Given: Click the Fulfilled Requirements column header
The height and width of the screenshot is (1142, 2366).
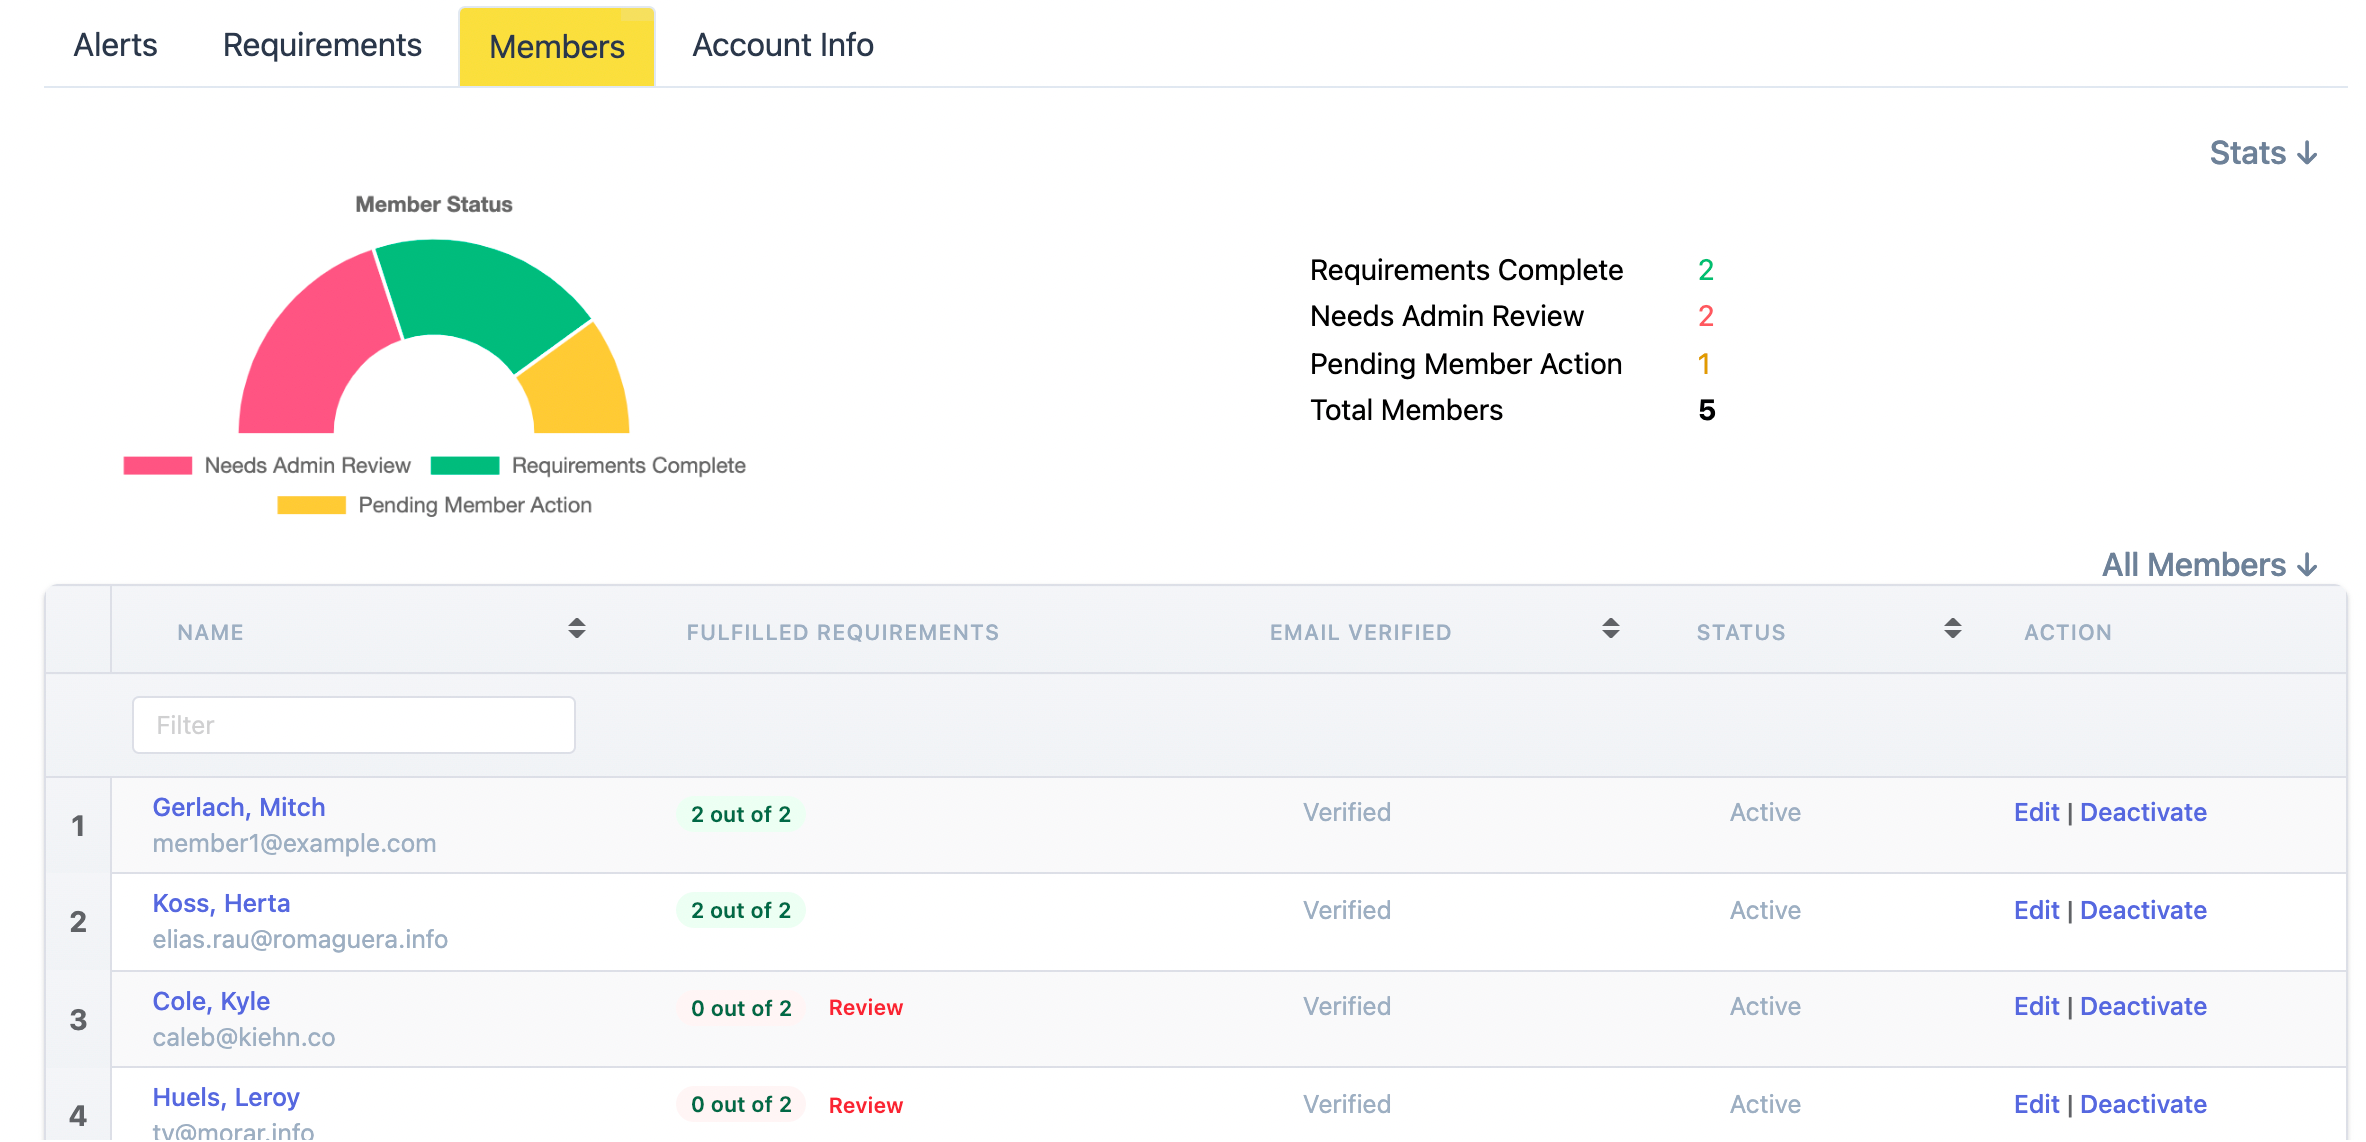Looking at the screenshot, I should (x=843, y=632).
